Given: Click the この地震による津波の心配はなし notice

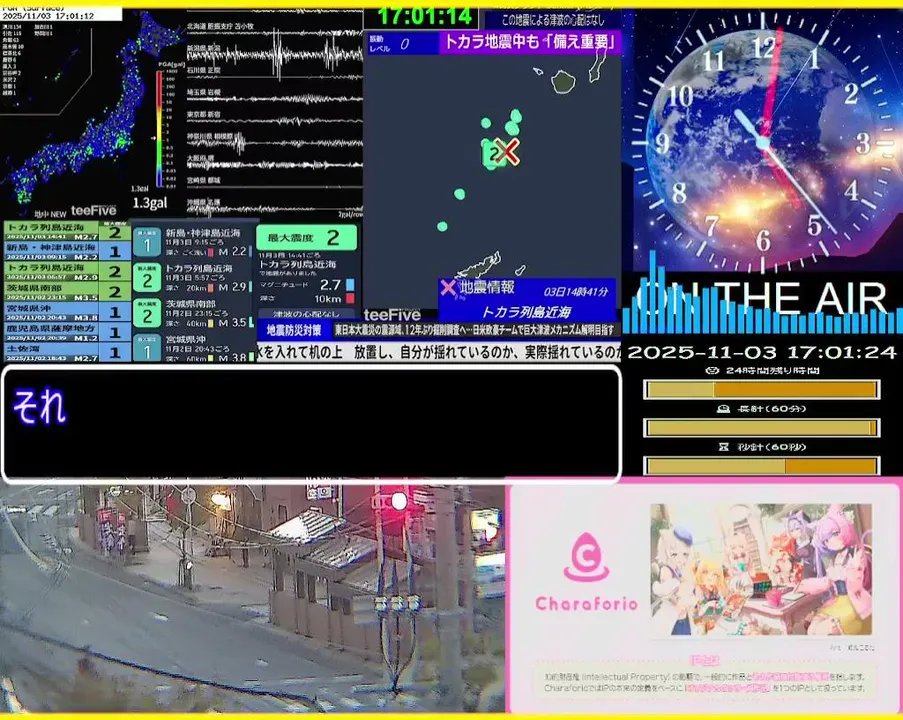Looking at the screenshot, I should (553, 20).
